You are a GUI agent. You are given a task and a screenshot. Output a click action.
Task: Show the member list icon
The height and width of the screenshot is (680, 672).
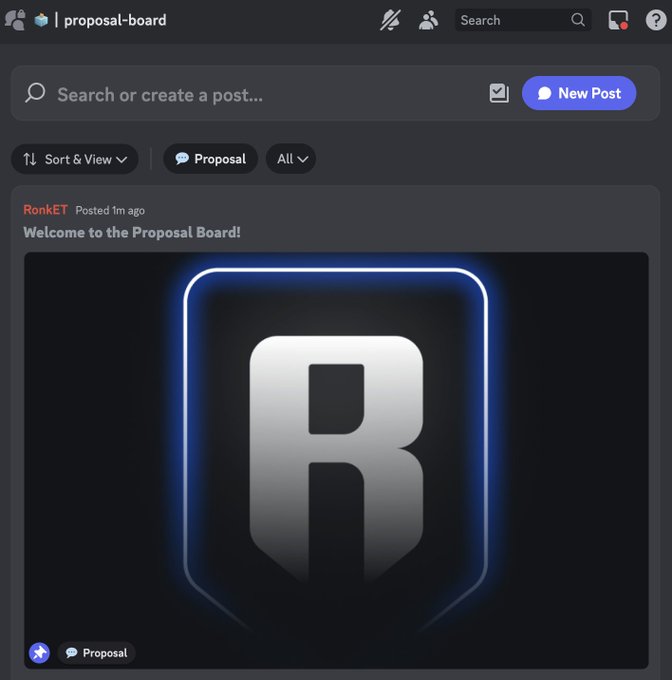click(x=428, y=20)
